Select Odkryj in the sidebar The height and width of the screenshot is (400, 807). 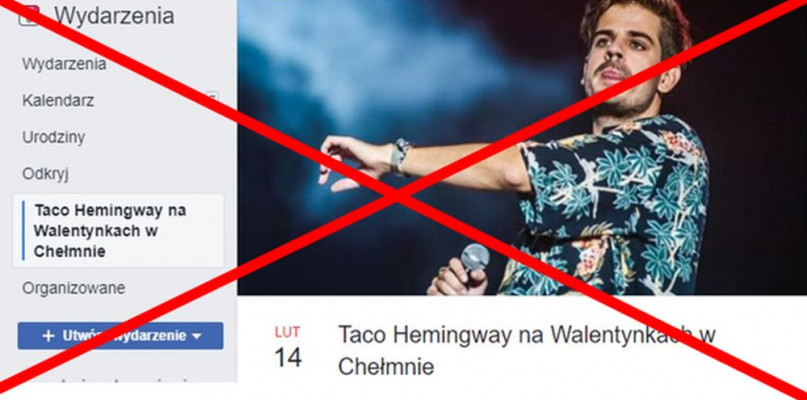[x=45, y=175]
